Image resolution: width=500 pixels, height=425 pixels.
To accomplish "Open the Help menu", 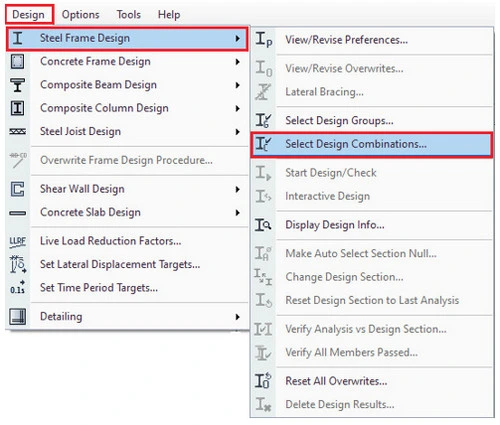I will point(169,15).
